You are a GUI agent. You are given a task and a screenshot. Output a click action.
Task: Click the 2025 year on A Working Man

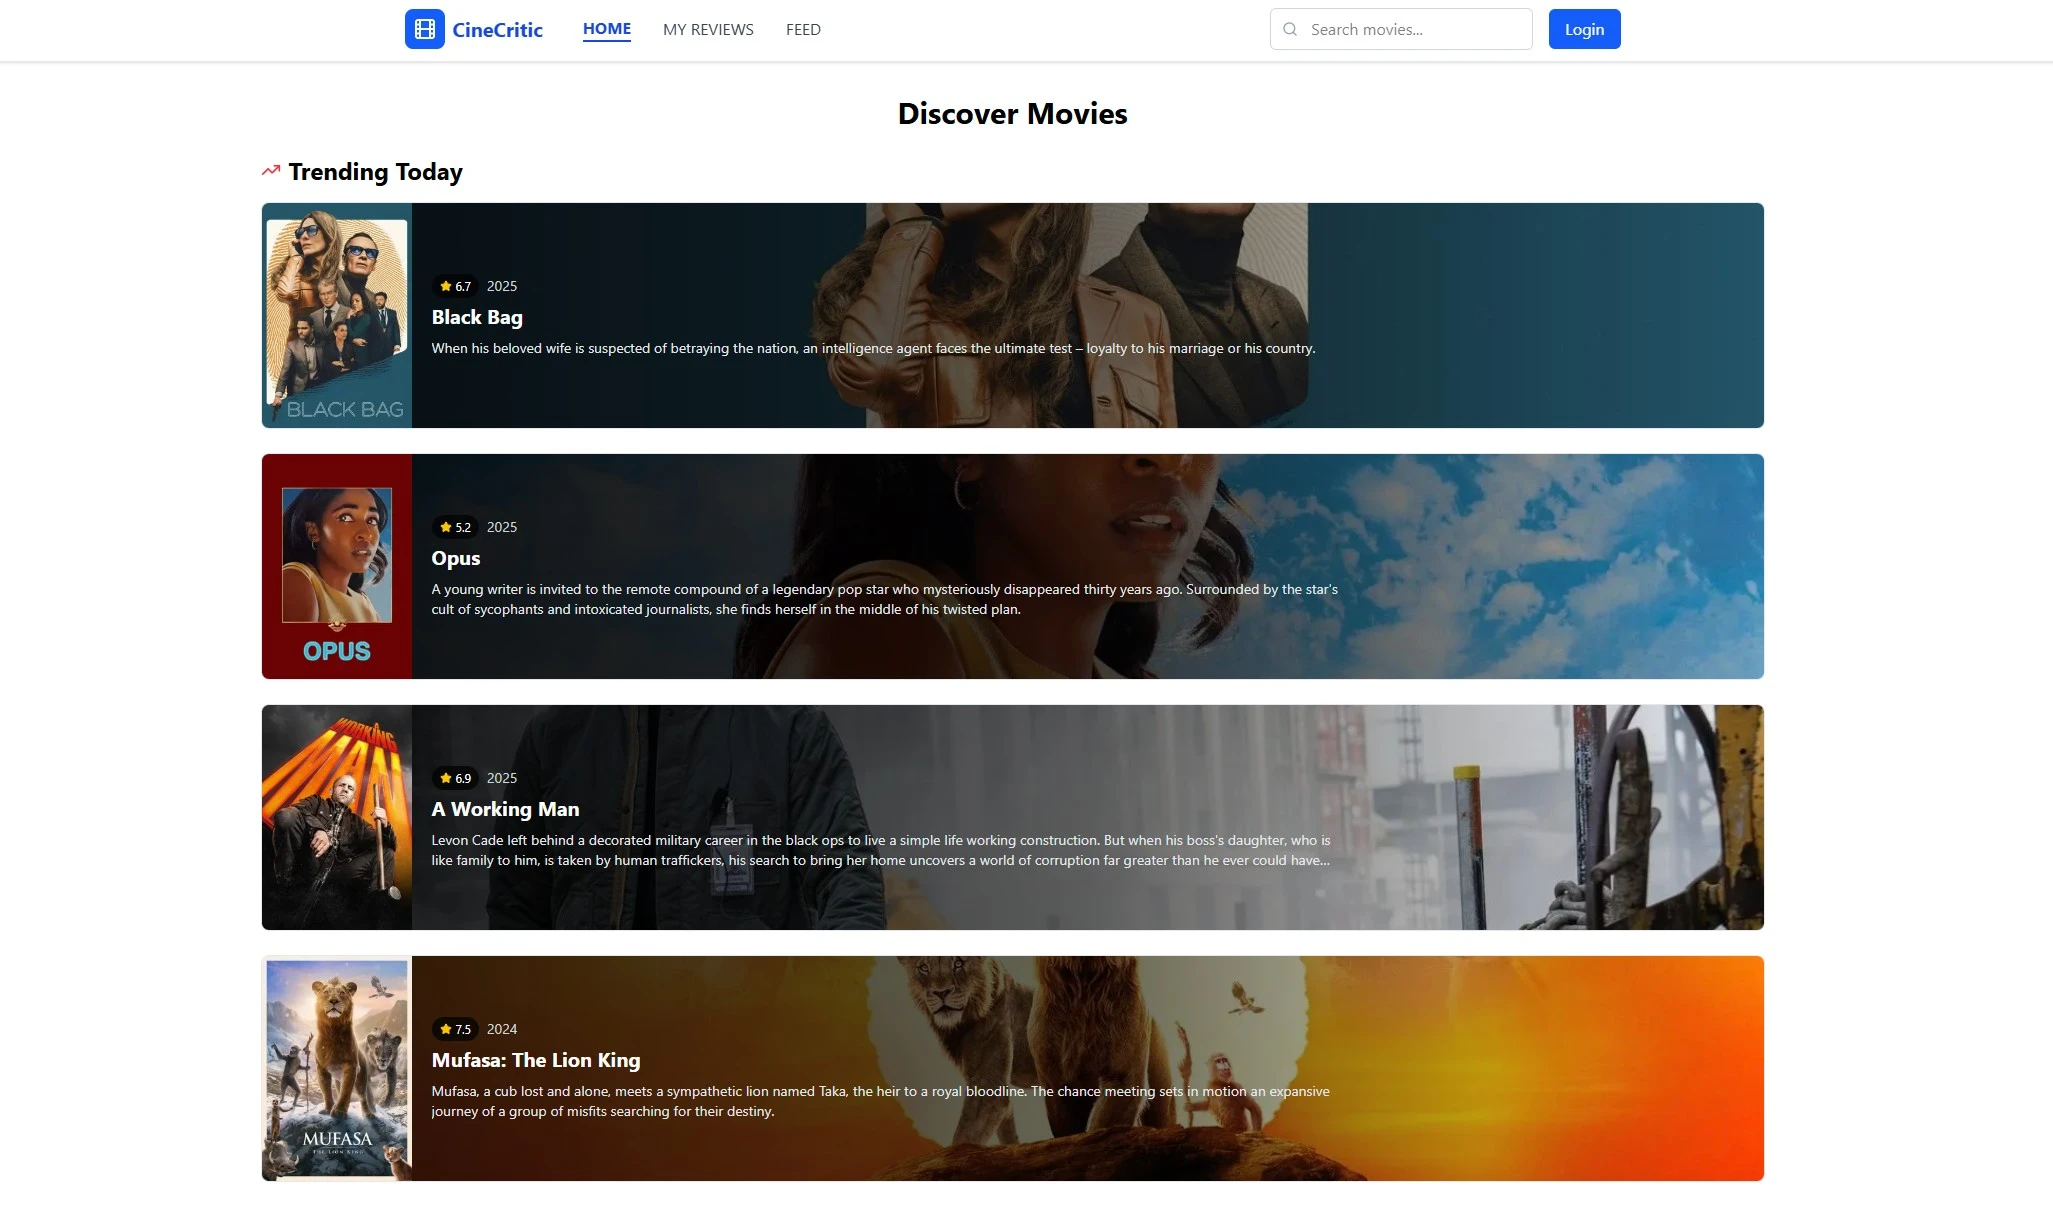click(502, 778)
